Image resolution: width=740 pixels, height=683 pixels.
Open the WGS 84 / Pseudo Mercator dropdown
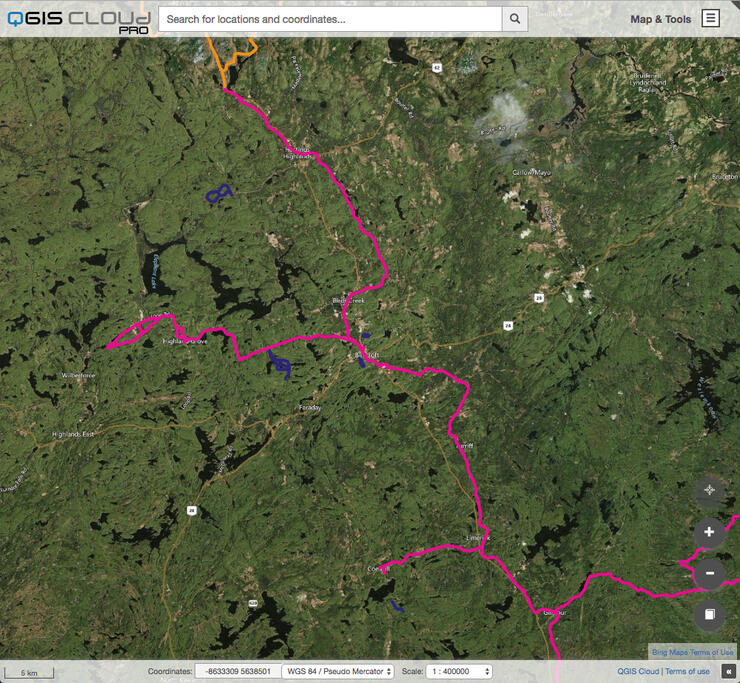pos(338,672)
